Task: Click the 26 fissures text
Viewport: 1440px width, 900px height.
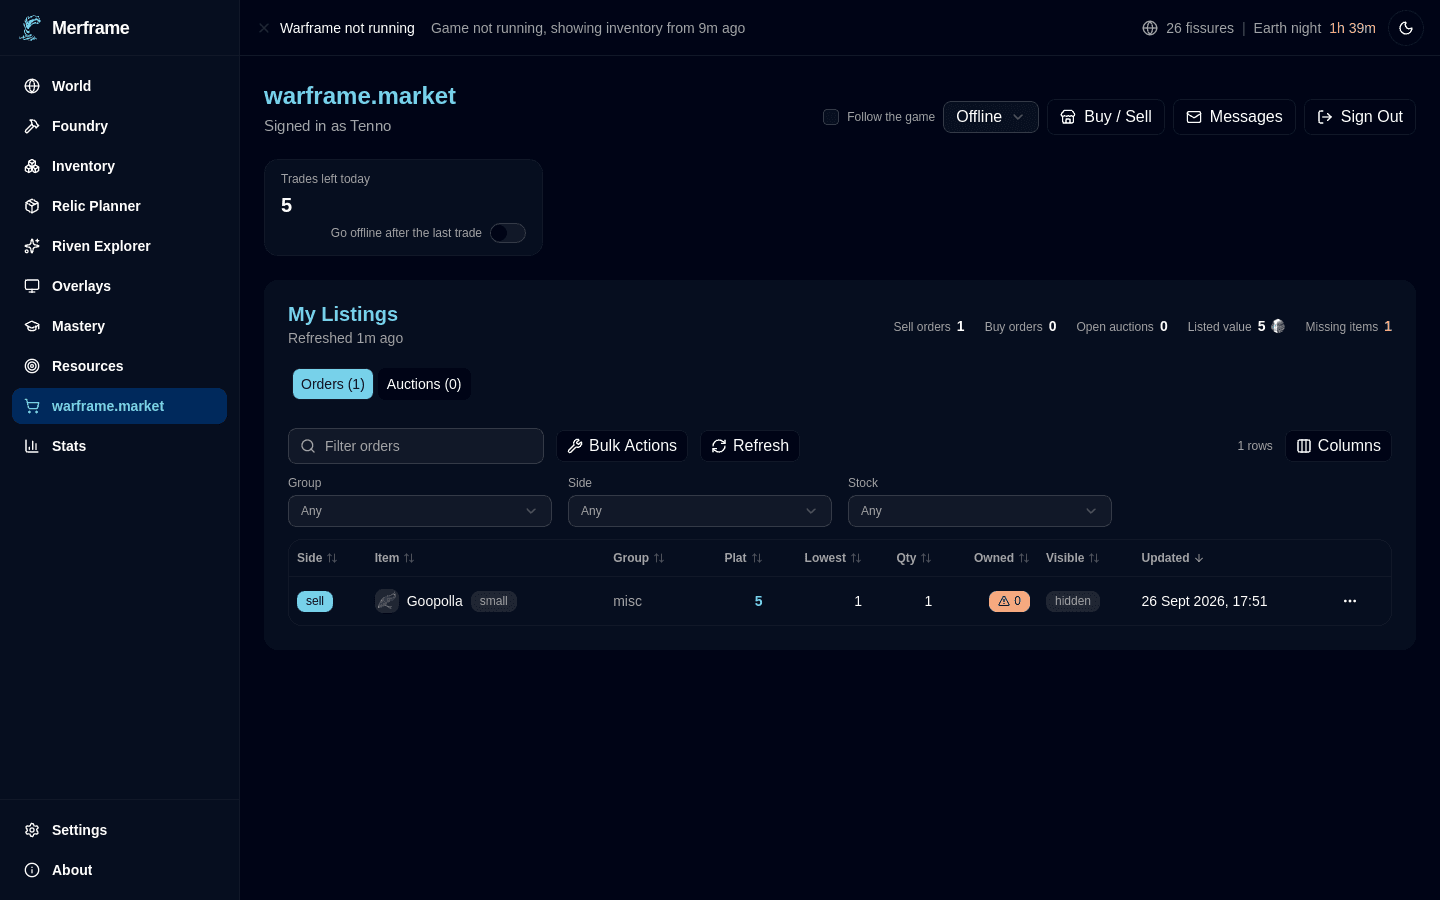Action: pyautogui.click(x=1200, y=28)
